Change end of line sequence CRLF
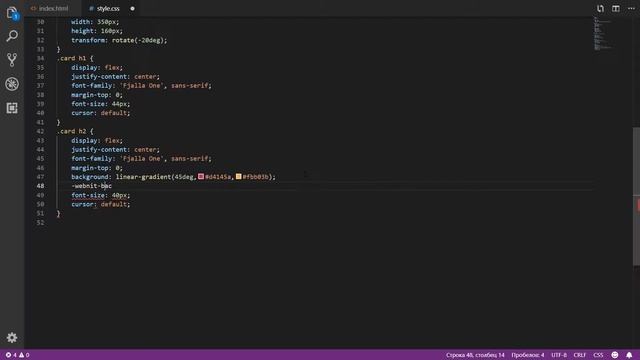This screenshot has width=640, height=360. (580, 355)
